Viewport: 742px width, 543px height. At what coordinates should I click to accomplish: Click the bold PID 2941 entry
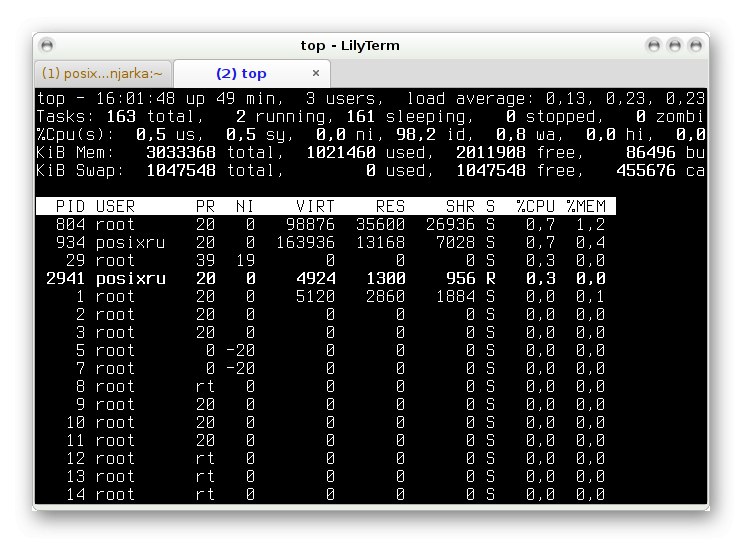66,278
